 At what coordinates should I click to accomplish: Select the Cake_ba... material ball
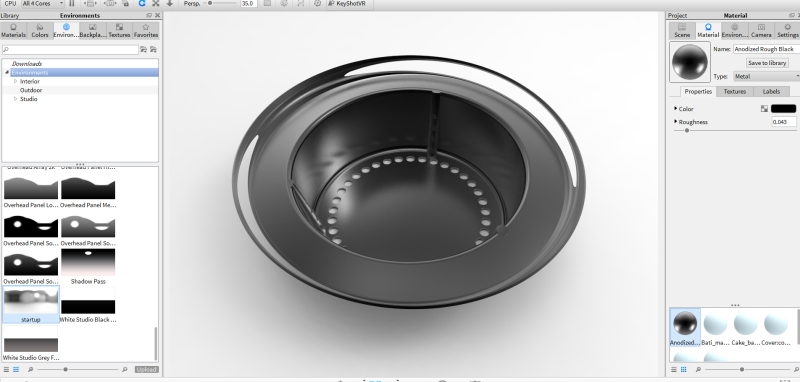point(745,327)
